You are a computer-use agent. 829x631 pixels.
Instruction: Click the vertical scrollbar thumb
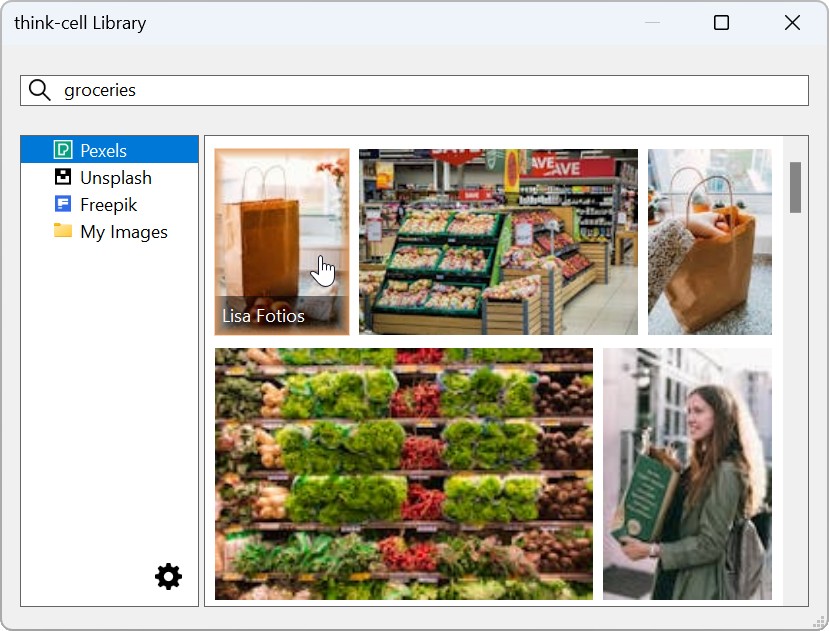click(795, 187)
